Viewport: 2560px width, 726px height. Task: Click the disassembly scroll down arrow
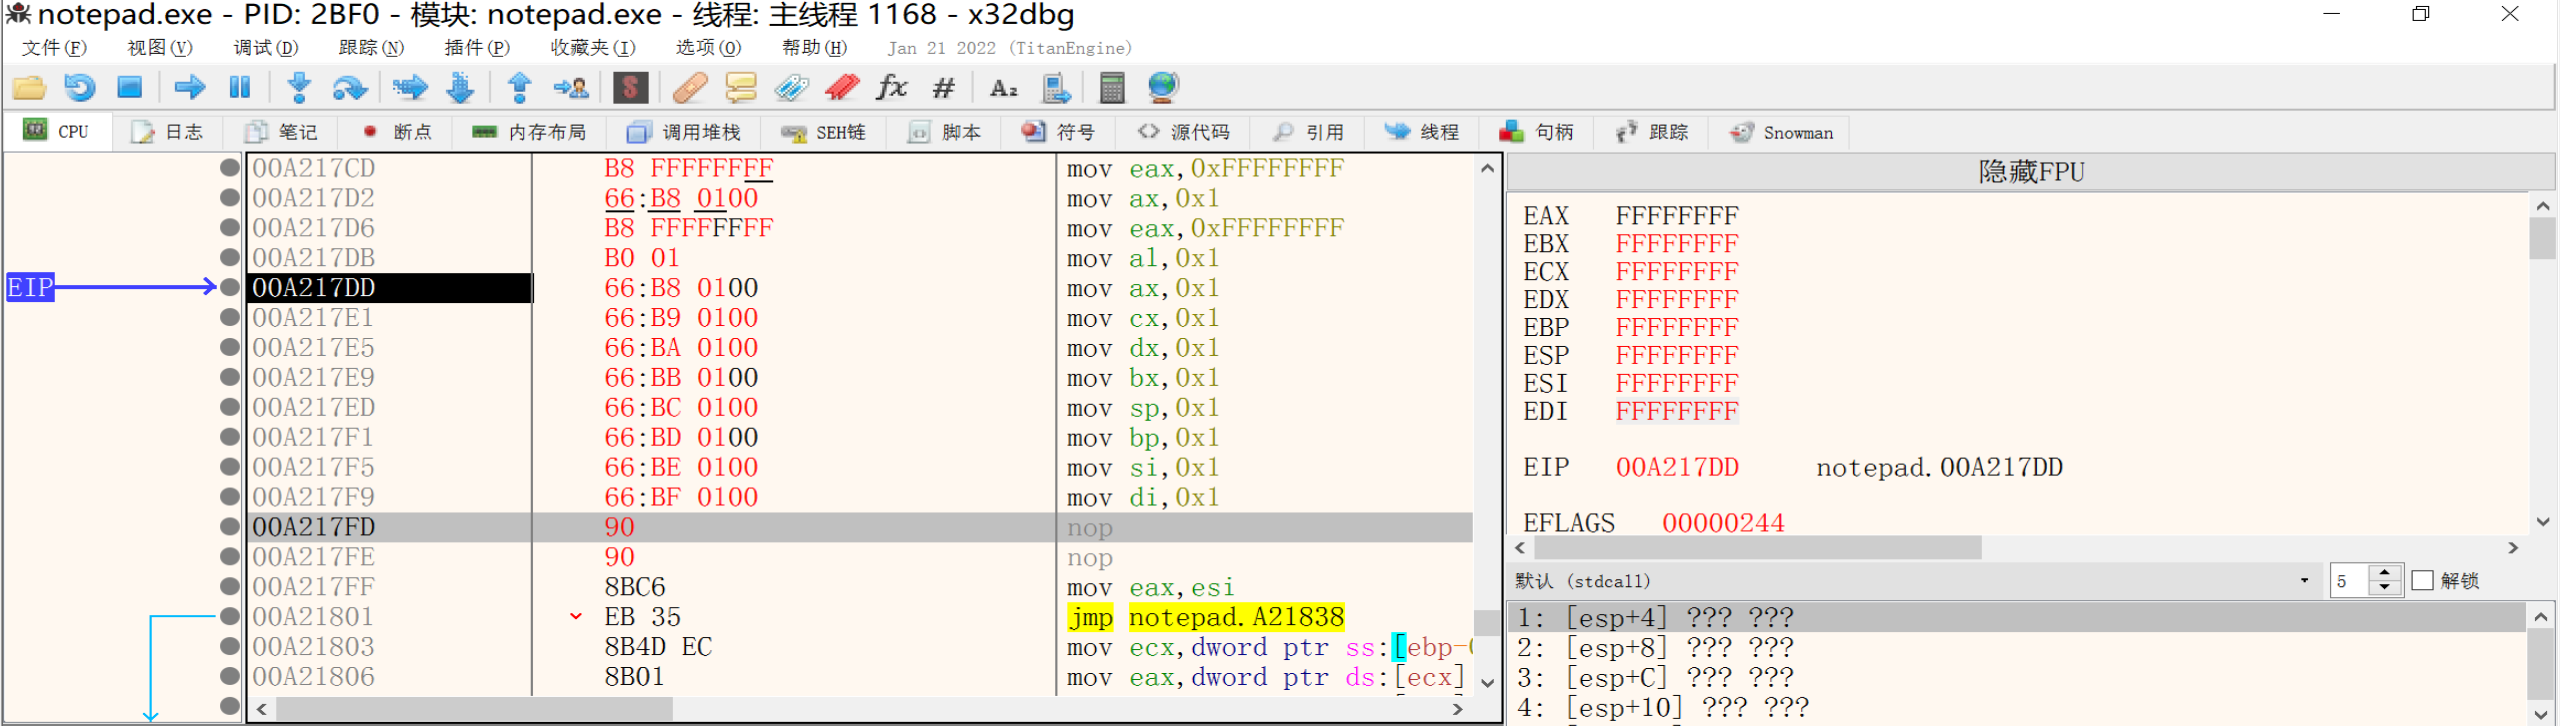(1488, 683)
